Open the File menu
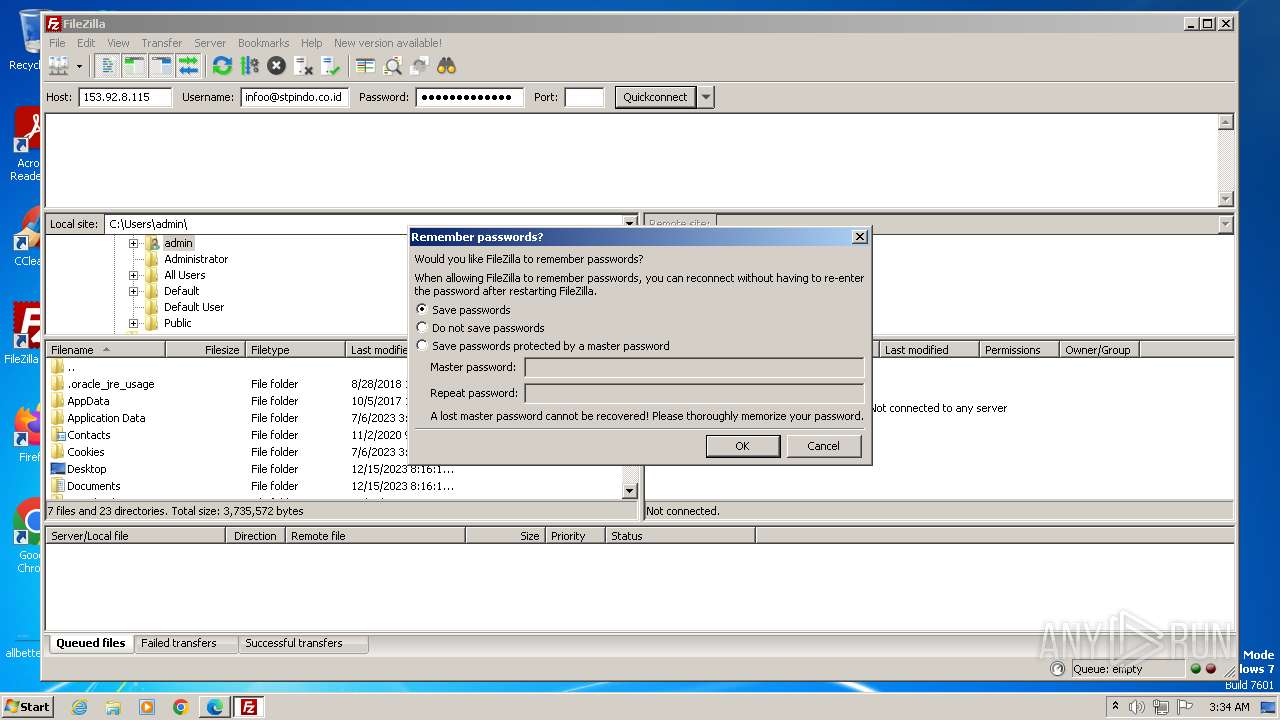Screen dimensions: 1280x720 click(x=58, y=43)
